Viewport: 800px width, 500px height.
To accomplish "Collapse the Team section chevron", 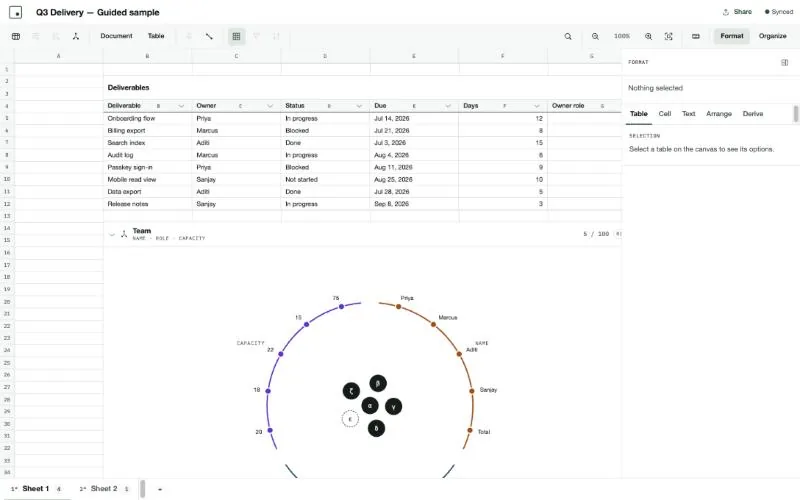I will (112, 235).
